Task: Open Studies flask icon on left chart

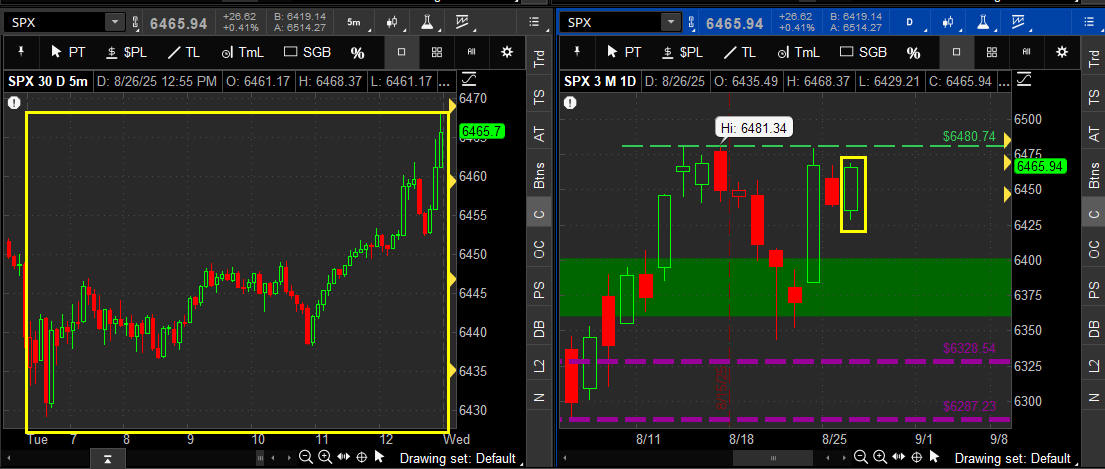Action: pyautogui.click(x=426, y=23)
